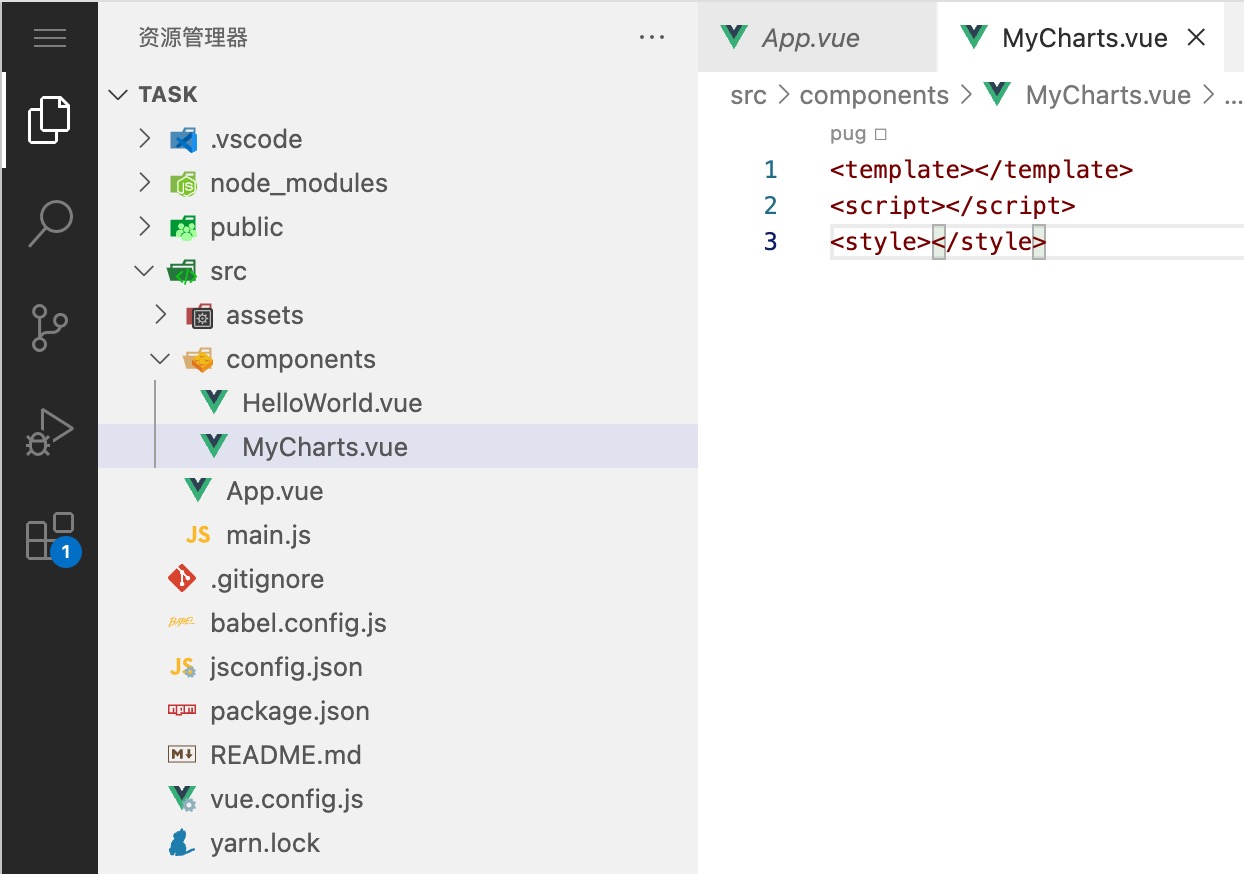The width and height of the screenshot is (1244, 874).
Task: Expand the .vscode folder
Action: pyautogui.click(x=255, y=139)
